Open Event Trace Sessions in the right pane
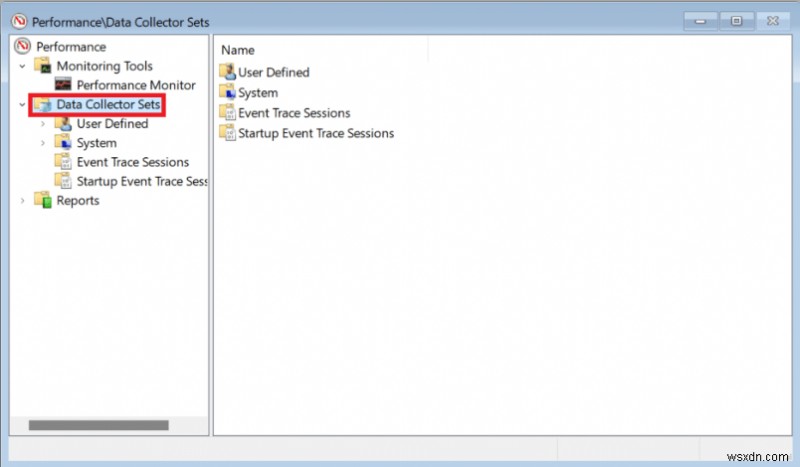The height and width of the screenshot is (467, 800). [293, 113]
